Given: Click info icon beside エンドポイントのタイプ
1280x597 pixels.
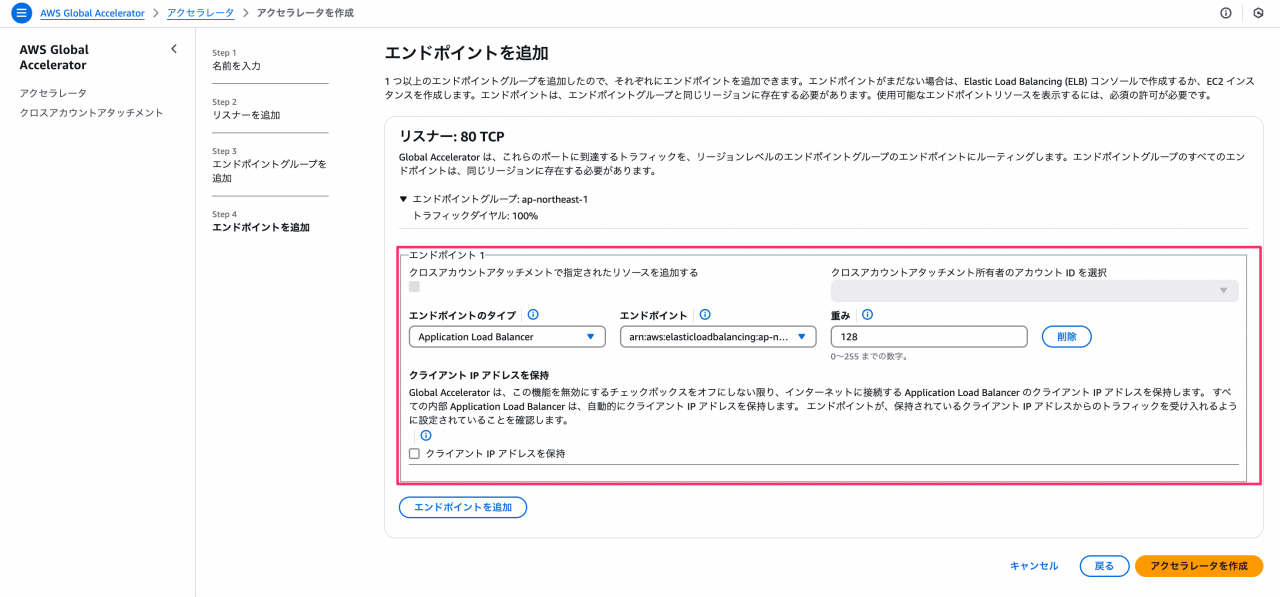Looking at the screenshot, I should [x=533, y=315].
